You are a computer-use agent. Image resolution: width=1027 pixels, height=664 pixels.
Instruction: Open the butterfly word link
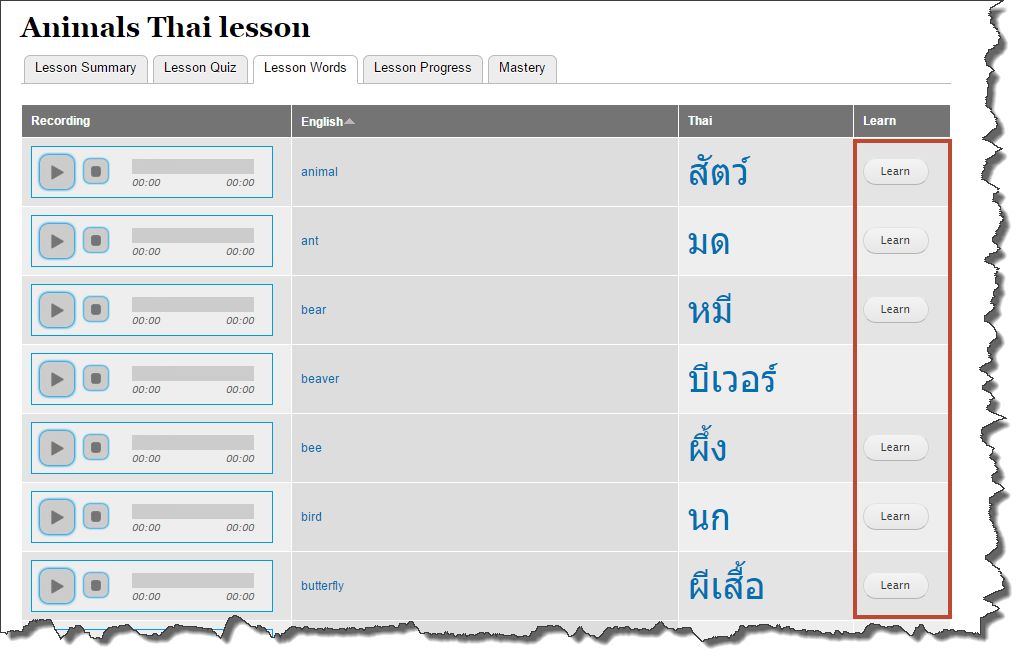322,586
